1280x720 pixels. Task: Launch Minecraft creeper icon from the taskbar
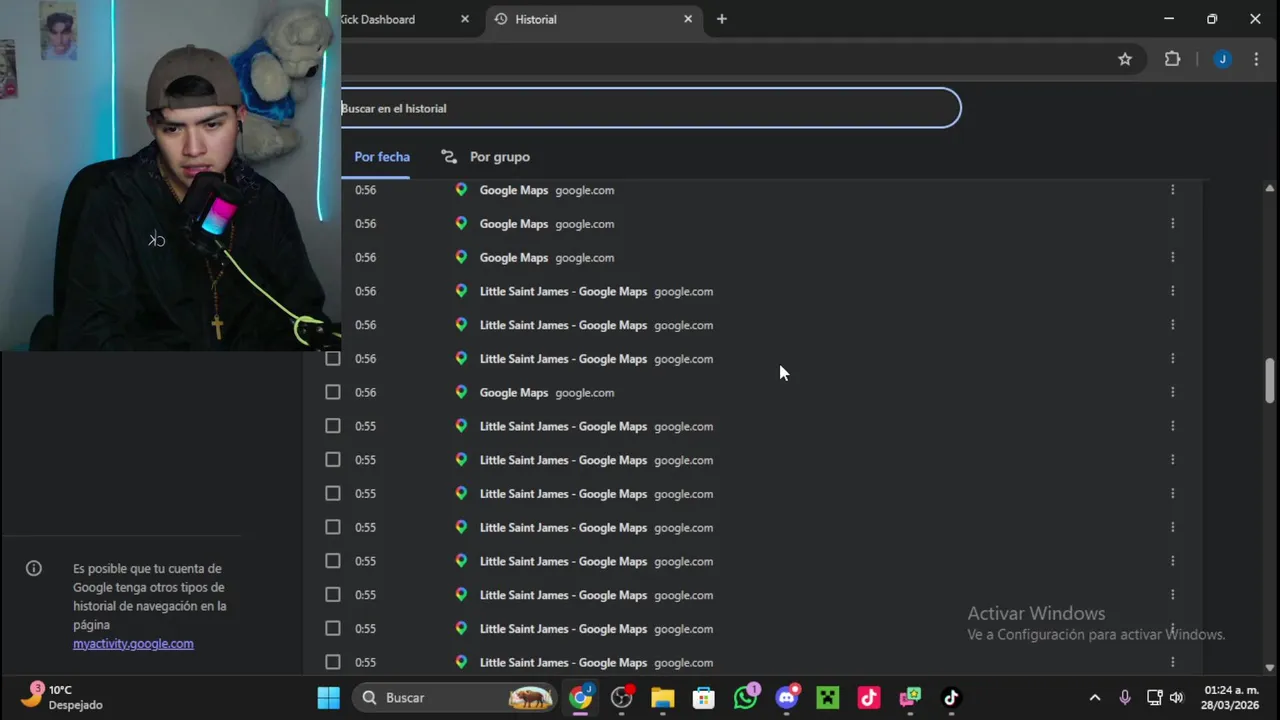[828, 698]
